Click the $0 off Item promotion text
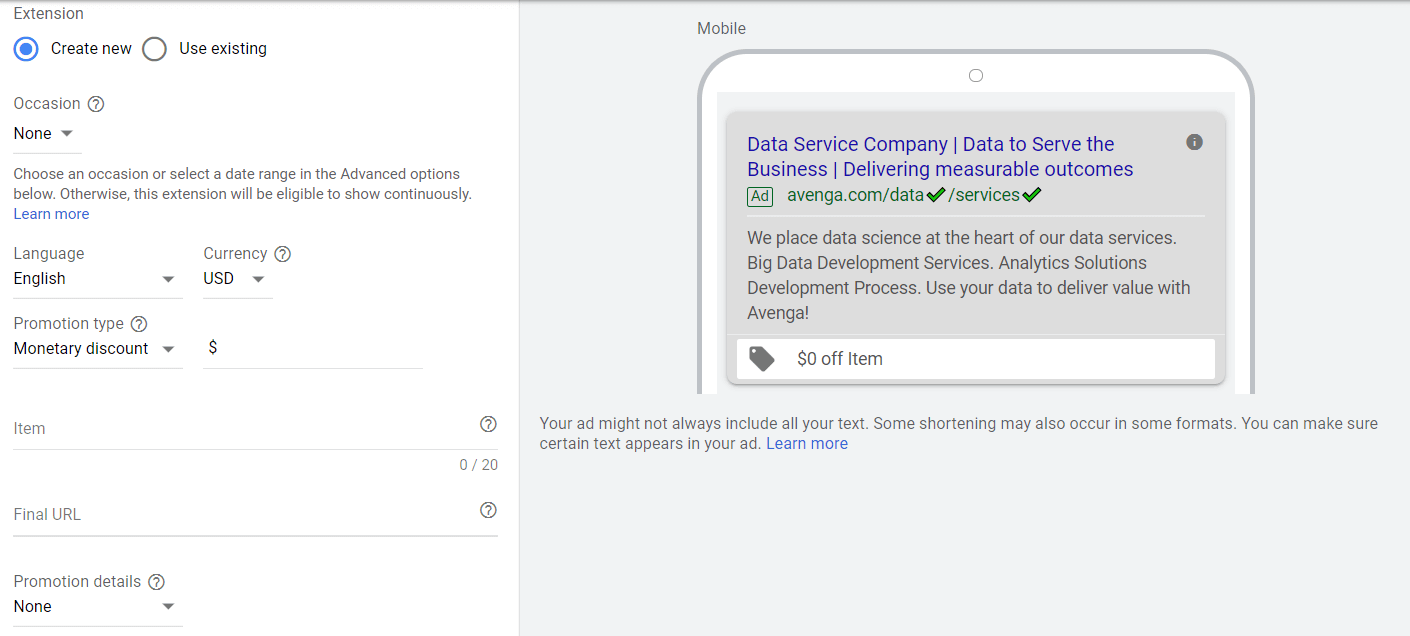 tap(840, 359)
